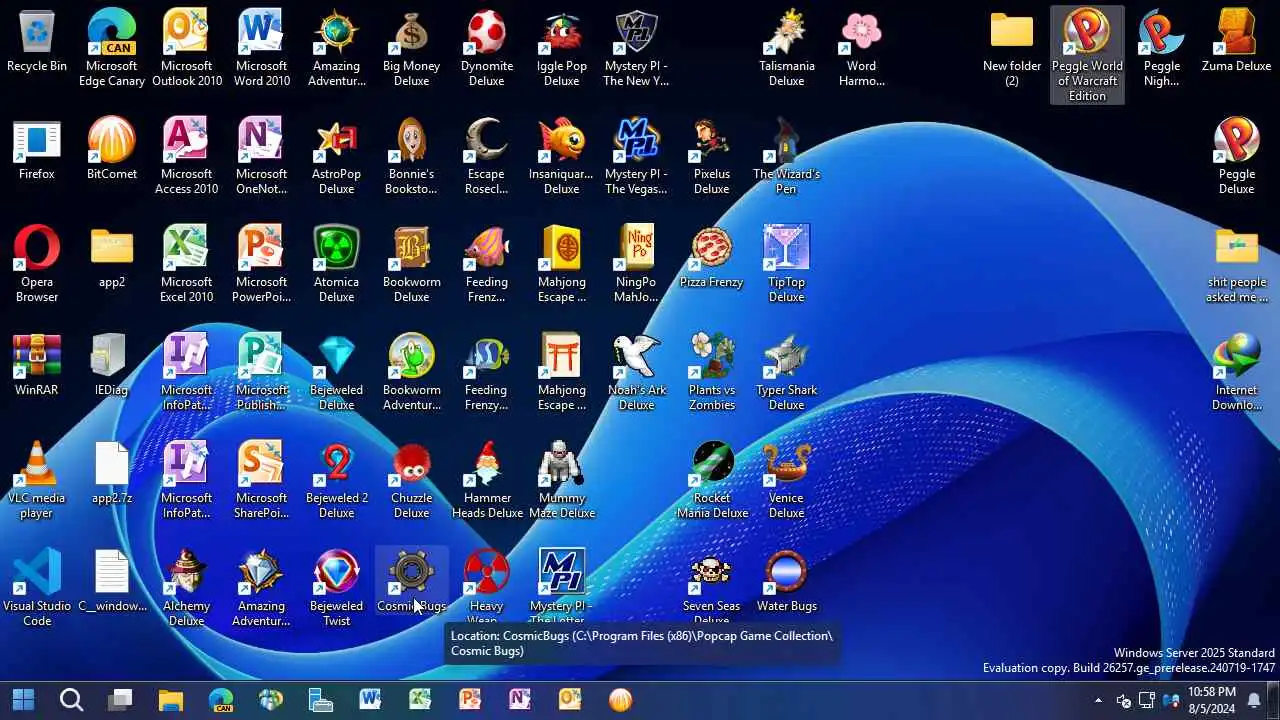Select the Bejeweled Deluxe diamond icon

tap(337, 371)
